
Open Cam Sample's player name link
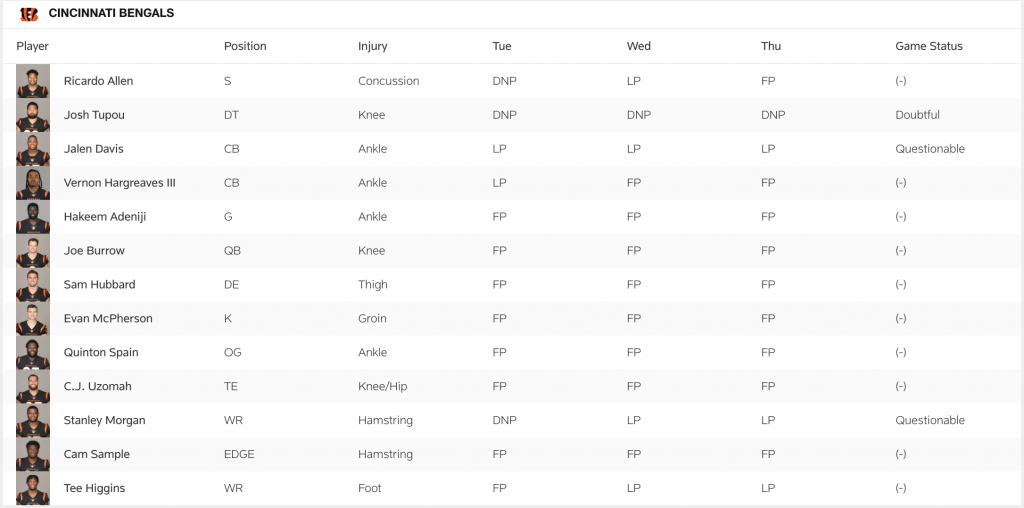click(96, 455)
